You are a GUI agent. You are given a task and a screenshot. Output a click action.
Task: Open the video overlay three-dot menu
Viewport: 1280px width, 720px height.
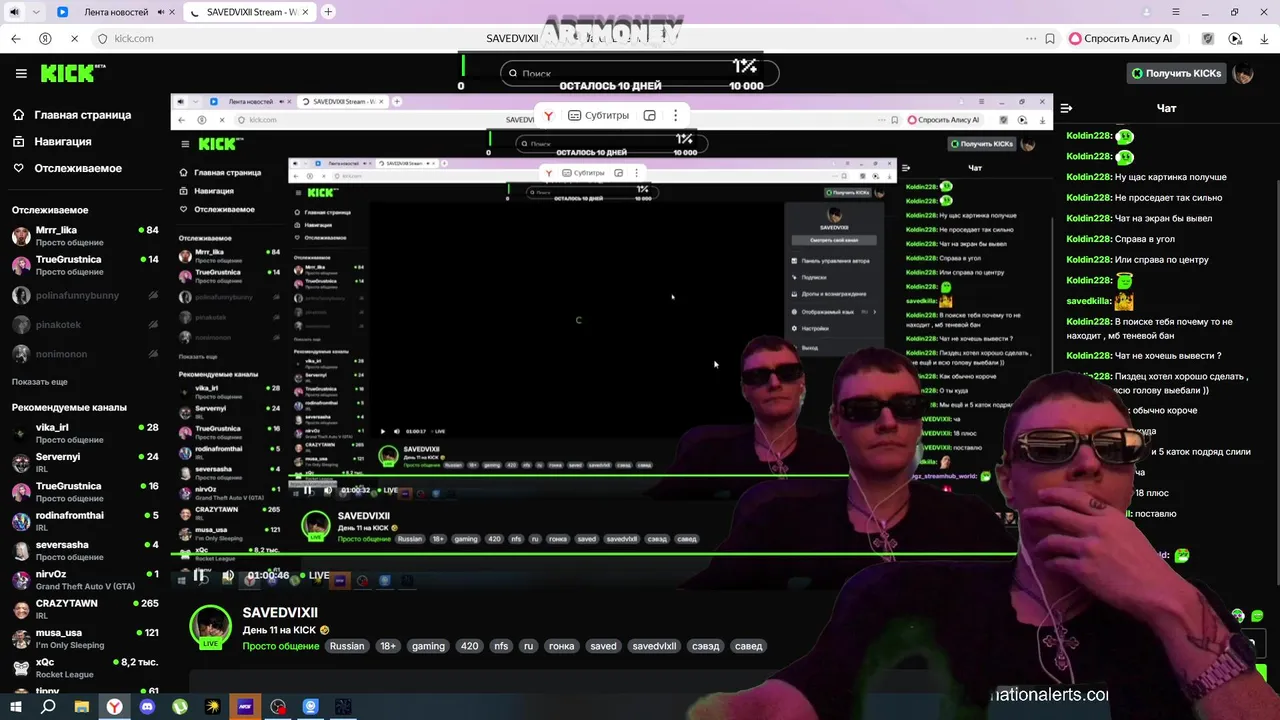[675, 116]
